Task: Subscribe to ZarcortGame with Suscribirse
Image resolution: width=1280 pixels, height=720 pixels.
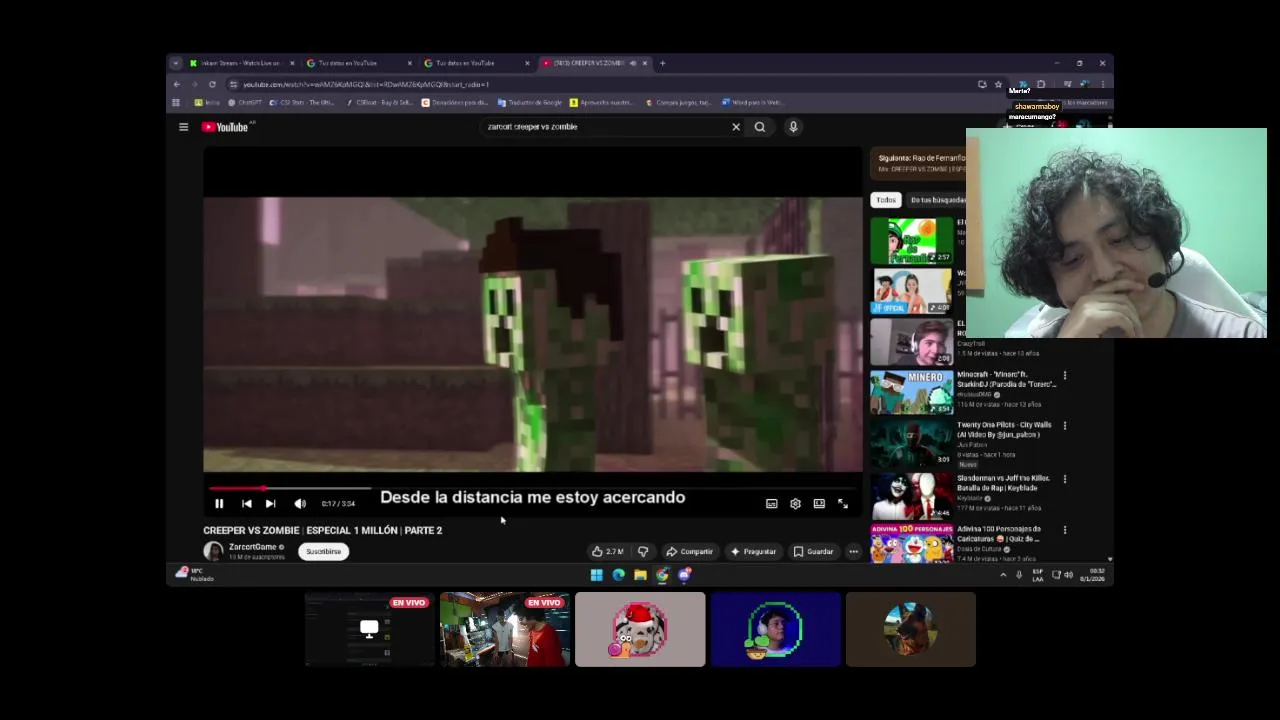Action: (323, 551)
